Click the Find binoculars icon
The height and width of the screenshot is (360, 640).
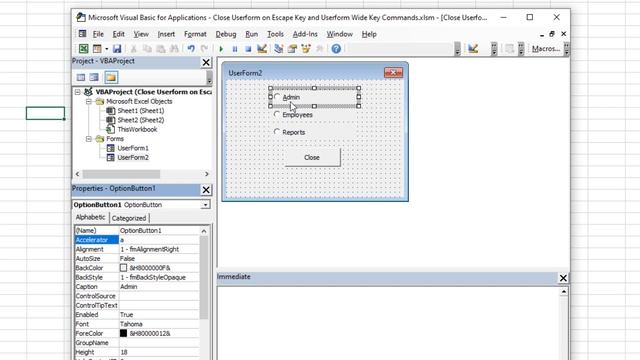click(x=174, y=49)
